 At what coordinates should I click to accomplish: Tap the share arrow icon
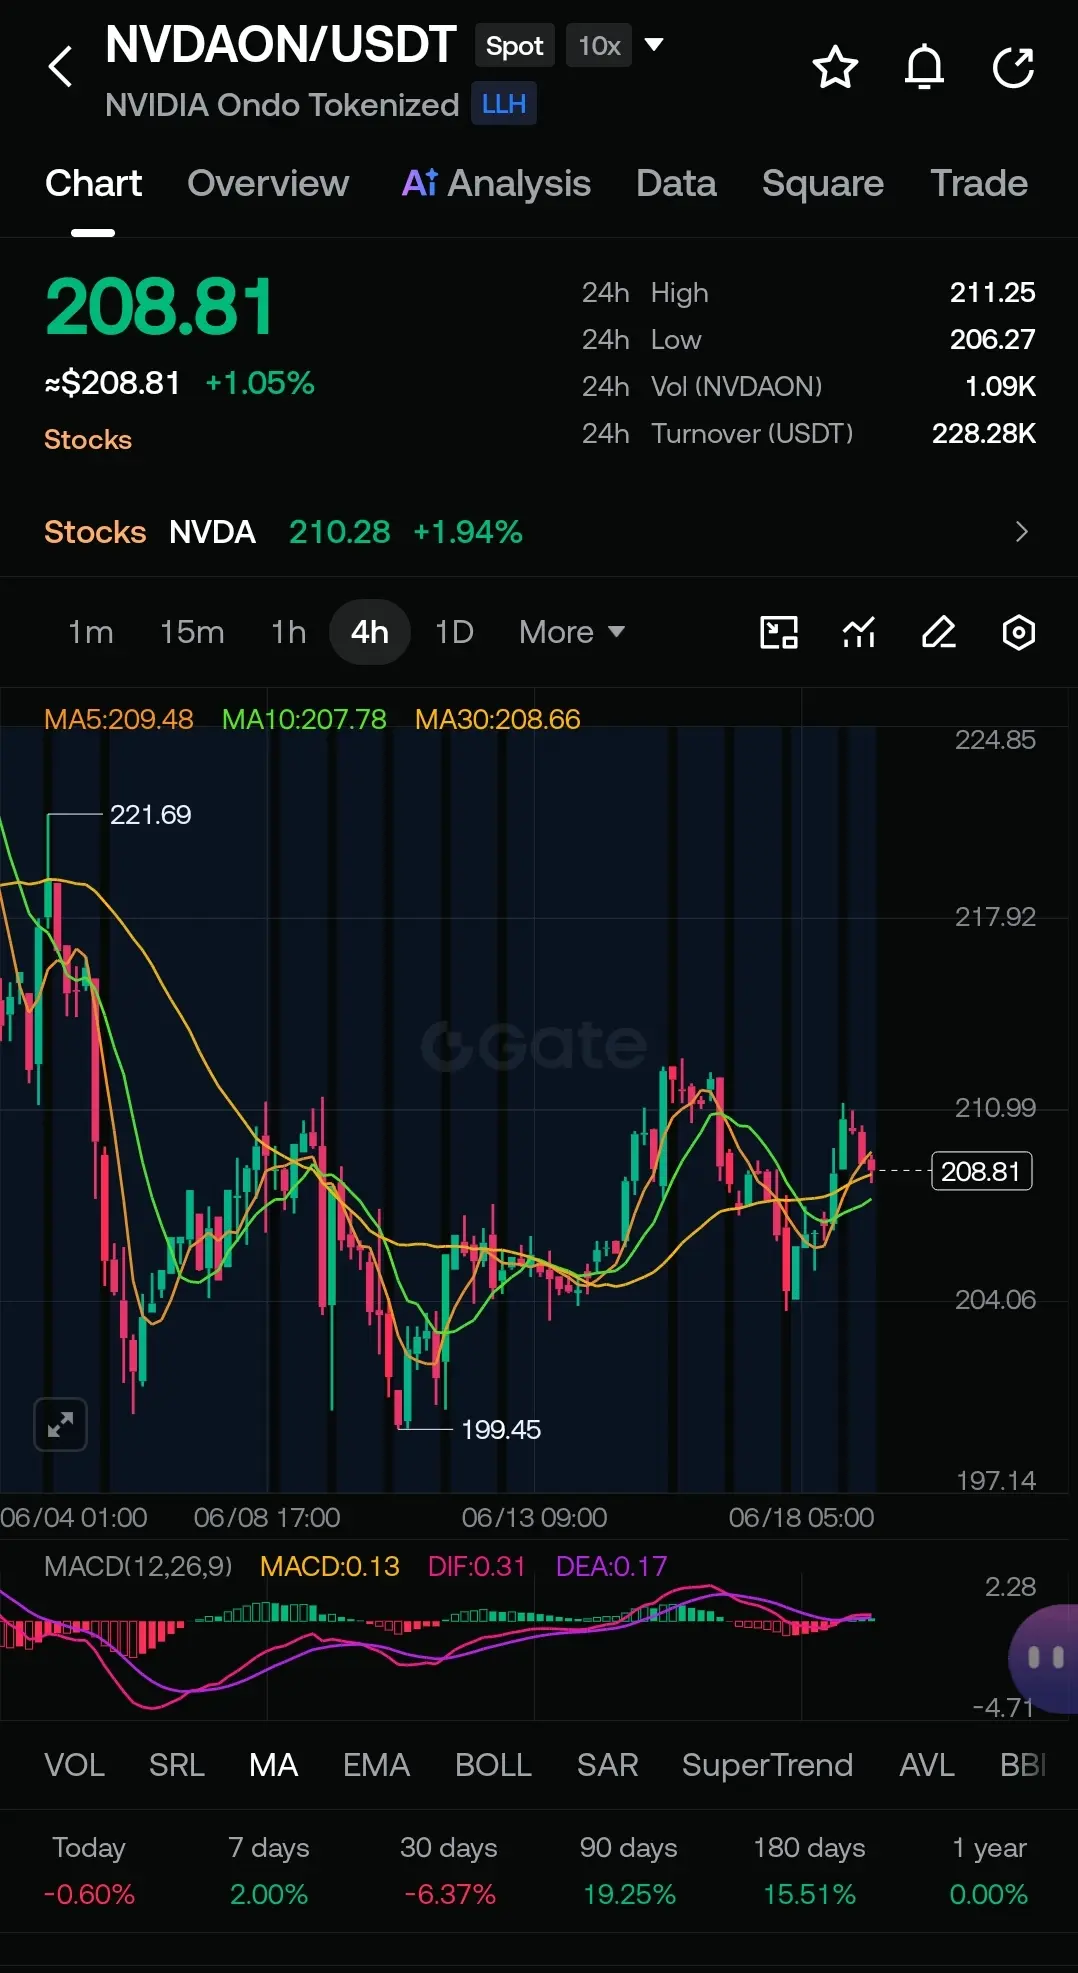click(1013, 67)
